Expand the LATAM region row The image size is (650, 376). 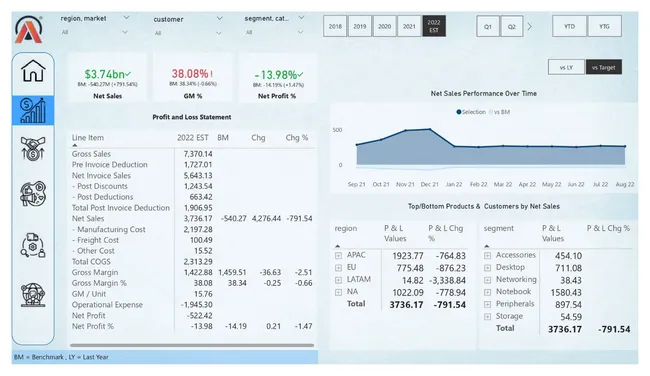[338, 280]
